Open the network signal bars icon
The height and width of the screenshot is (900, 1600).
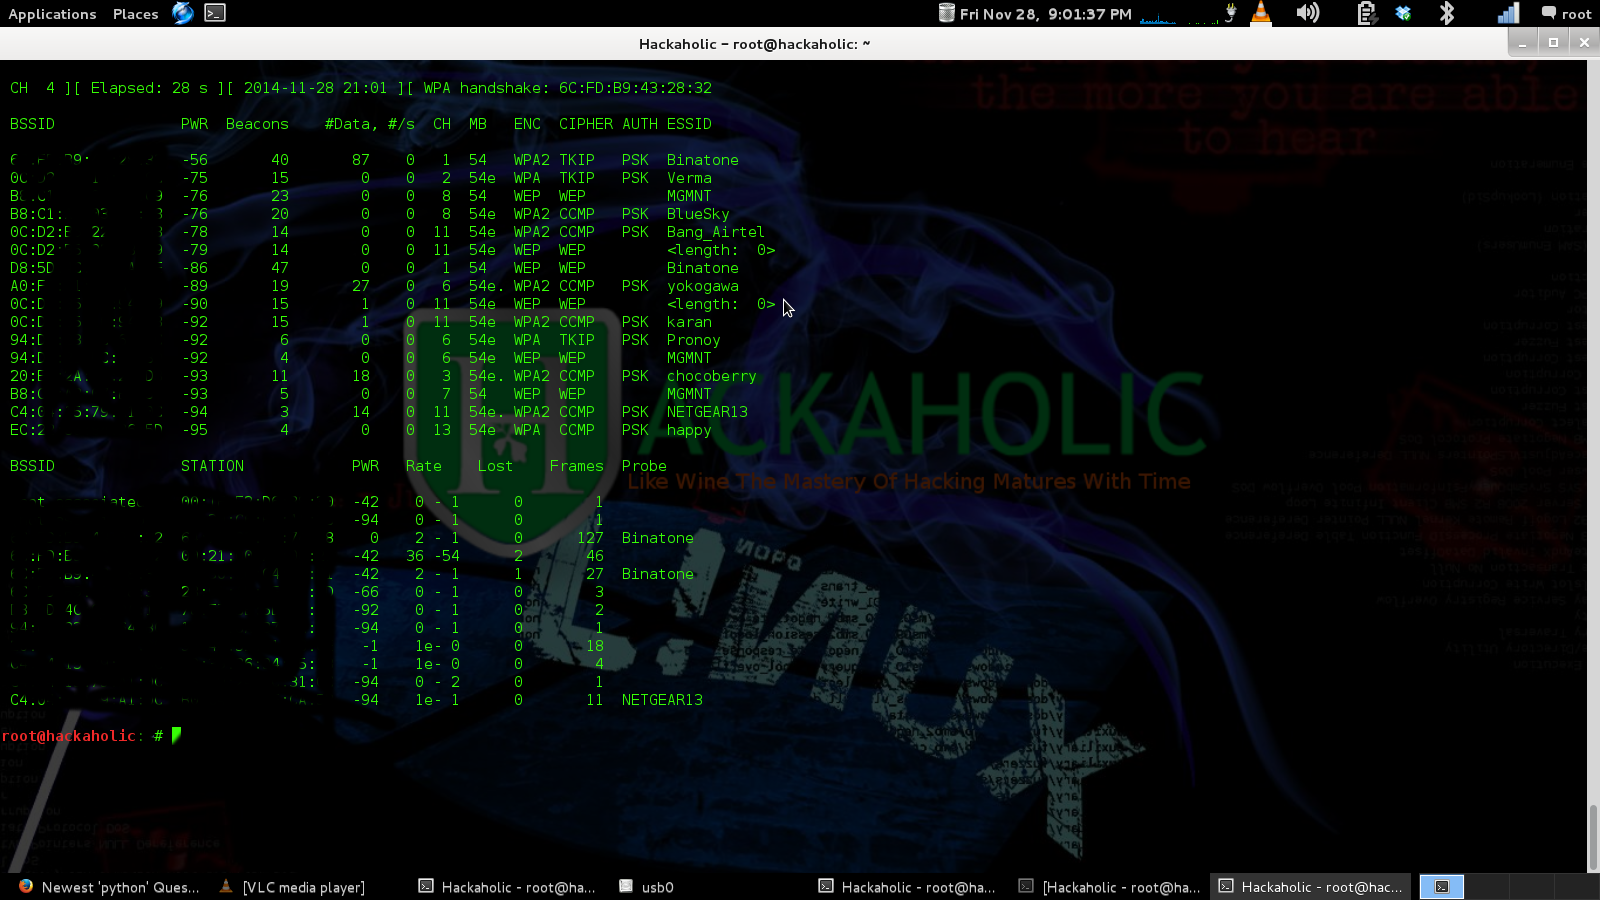(1508, 13)
